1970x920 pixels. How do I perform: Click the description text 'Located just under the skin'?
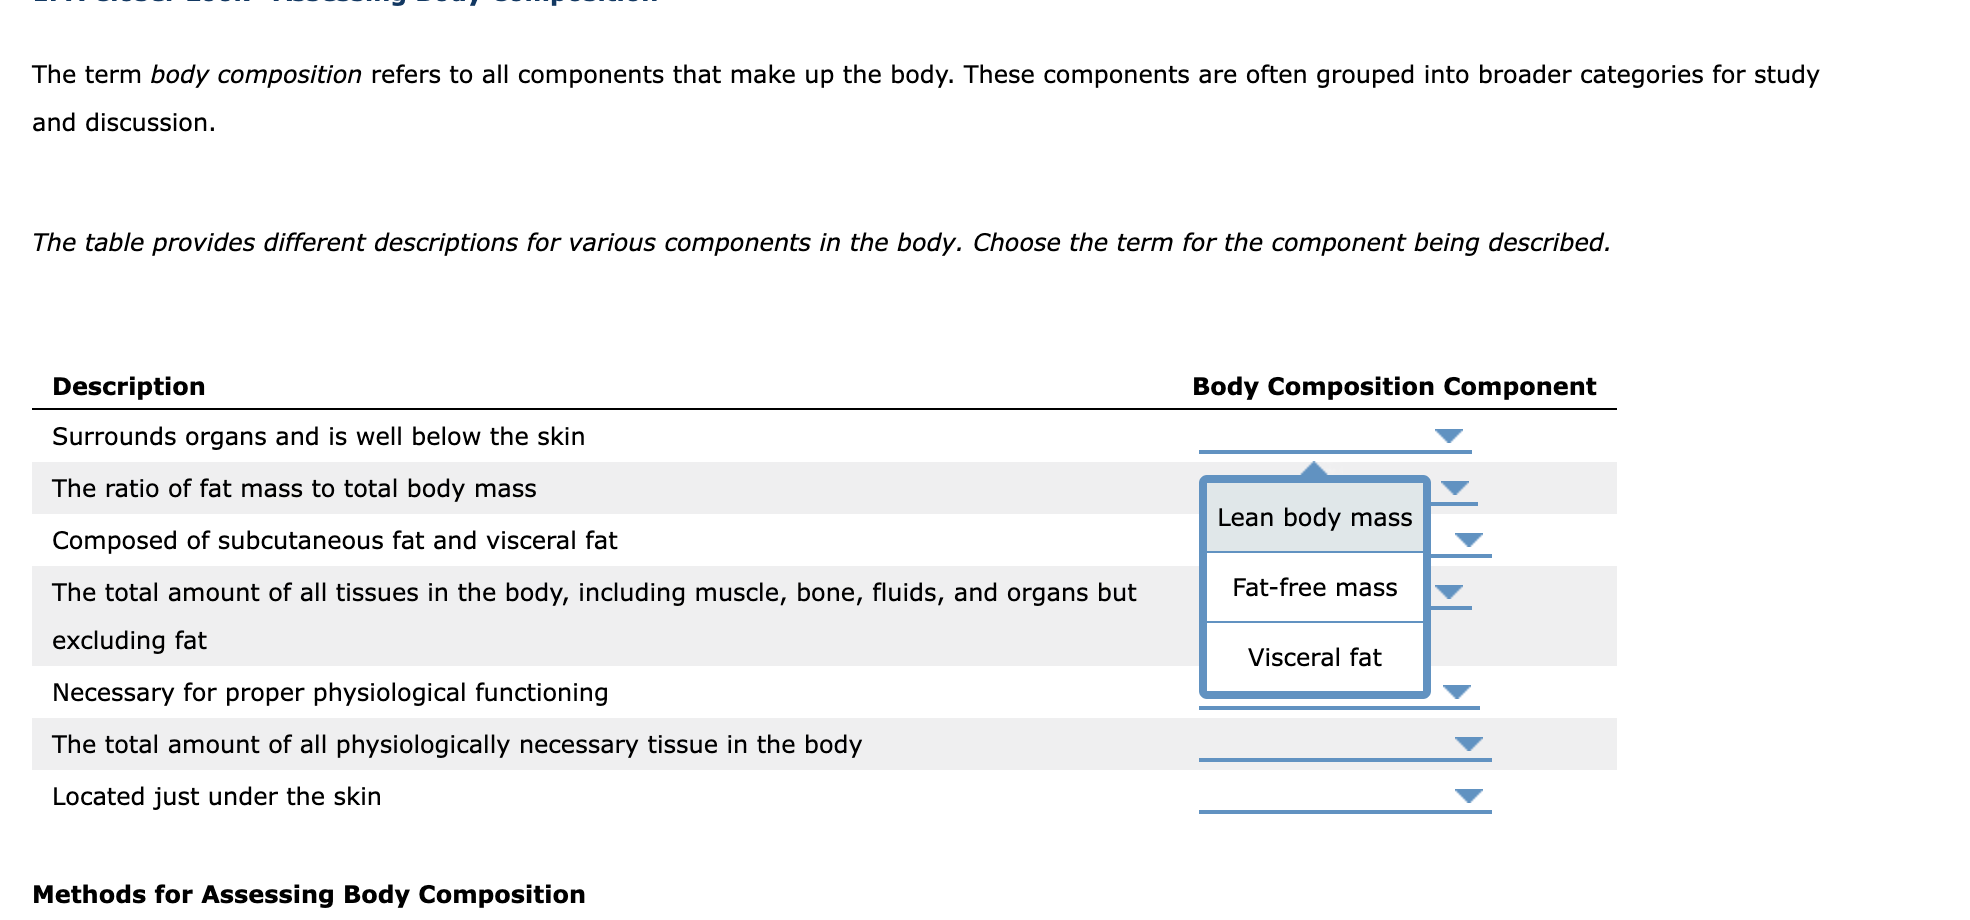(216, 796)
